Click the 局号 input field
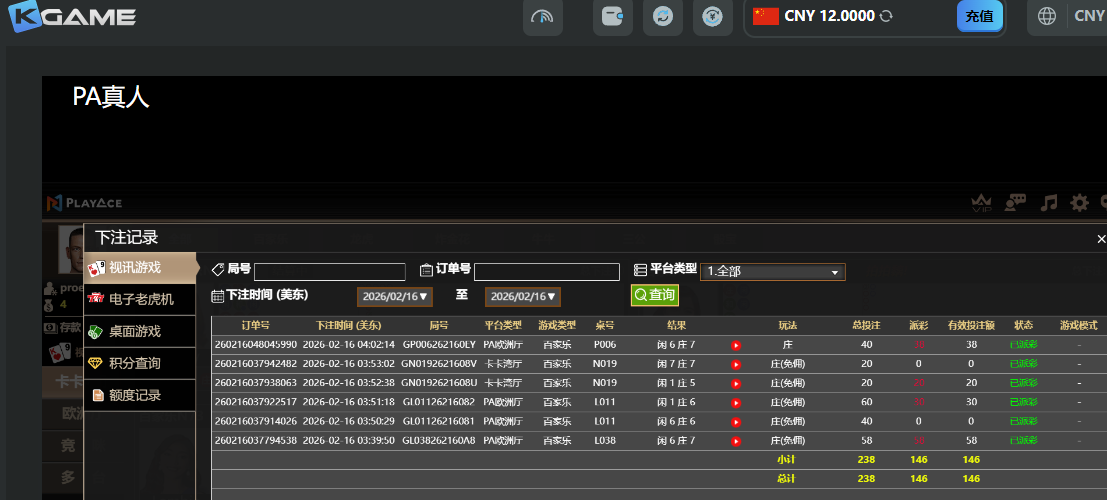Screen dimensions: 1107x500 pyautogui.click(x=330, y=272)
